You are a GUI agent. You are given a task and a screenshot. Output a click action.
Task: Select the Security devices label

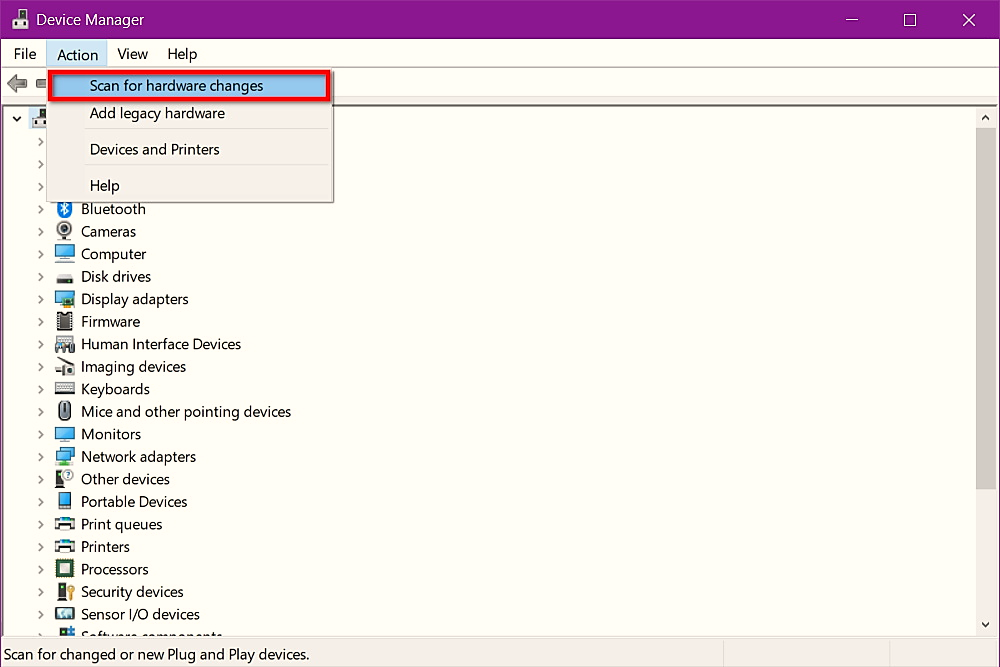coord(132,592)
